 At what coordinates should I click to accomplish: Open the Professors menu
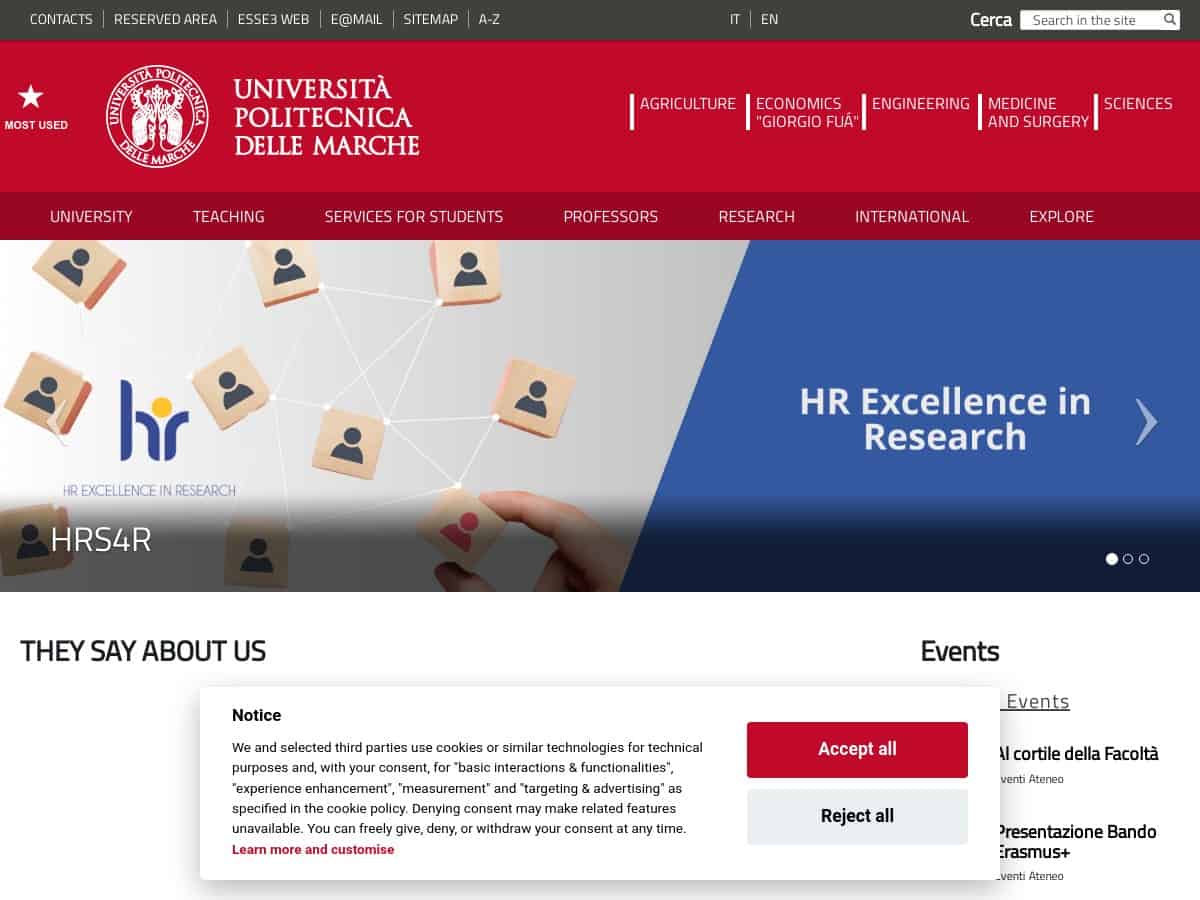tap(611, 216)
